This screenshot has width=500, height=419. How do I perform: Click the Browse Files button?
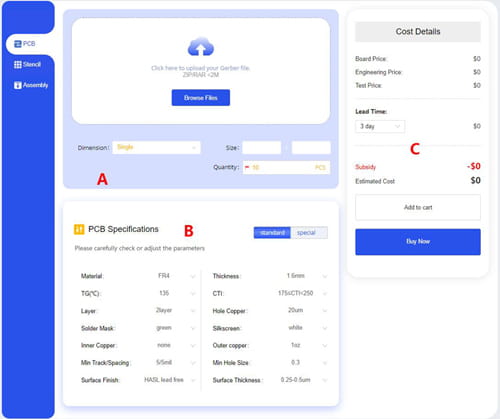tap(201, 98)
